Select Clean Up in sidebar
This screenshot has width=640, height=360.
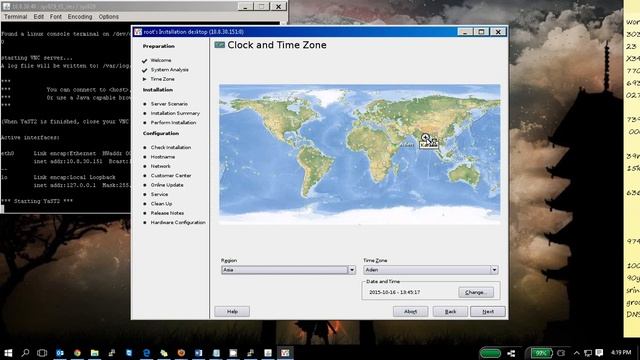(x=161, y=204)
